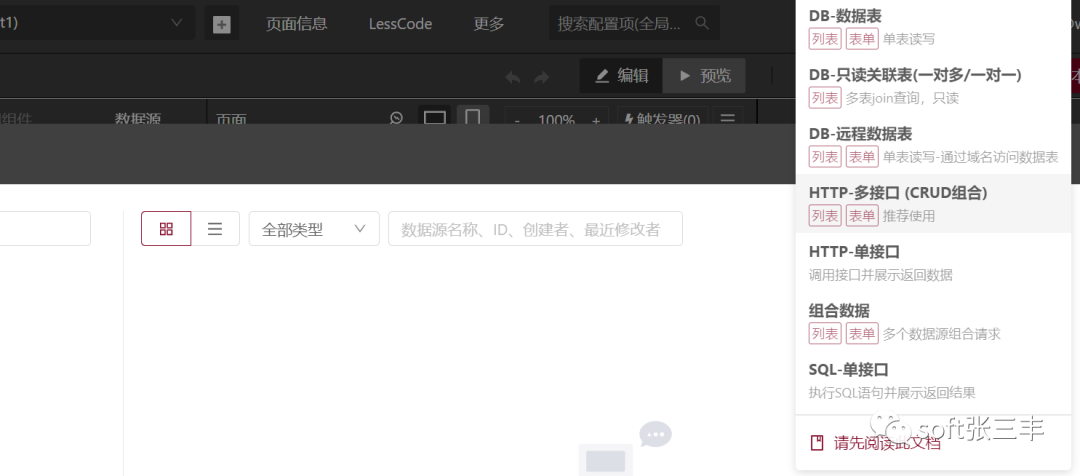Viewport: 1080px width, 476px height.
Task: Choose DB-数据表 data source type
Action: click(844, 16)
